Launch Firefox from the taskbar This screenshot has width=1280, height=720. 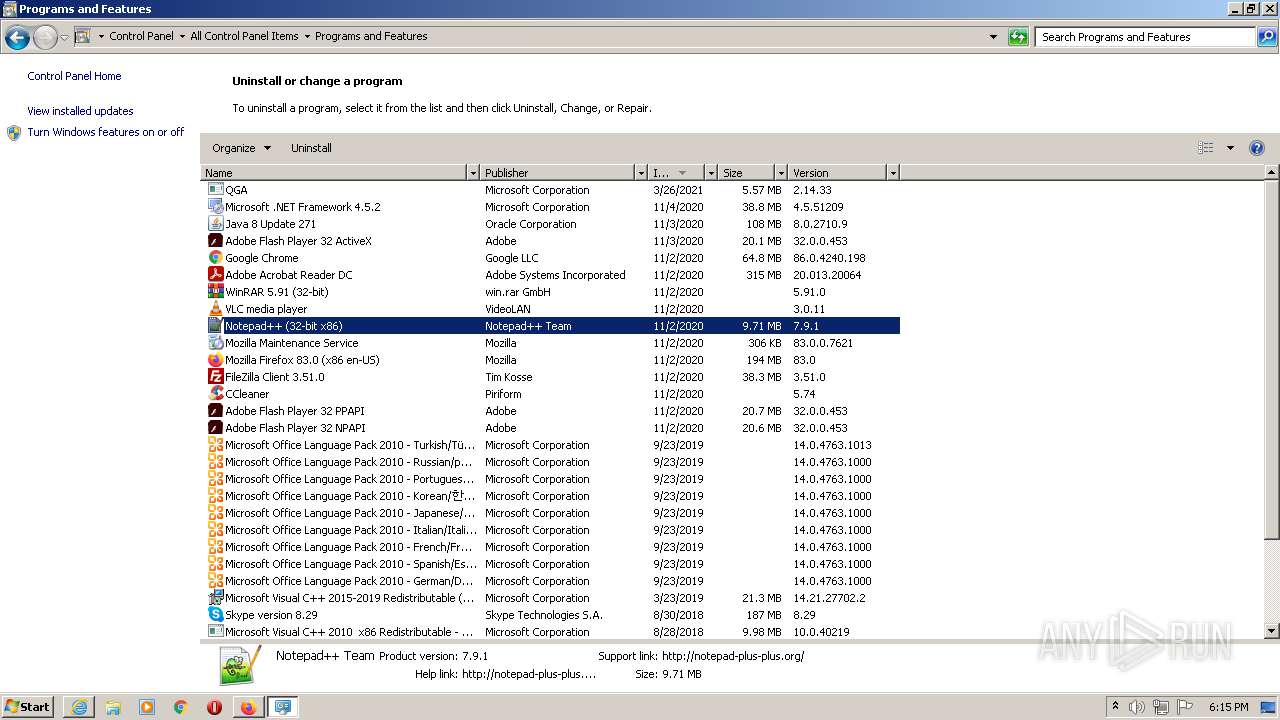(248, 707)
